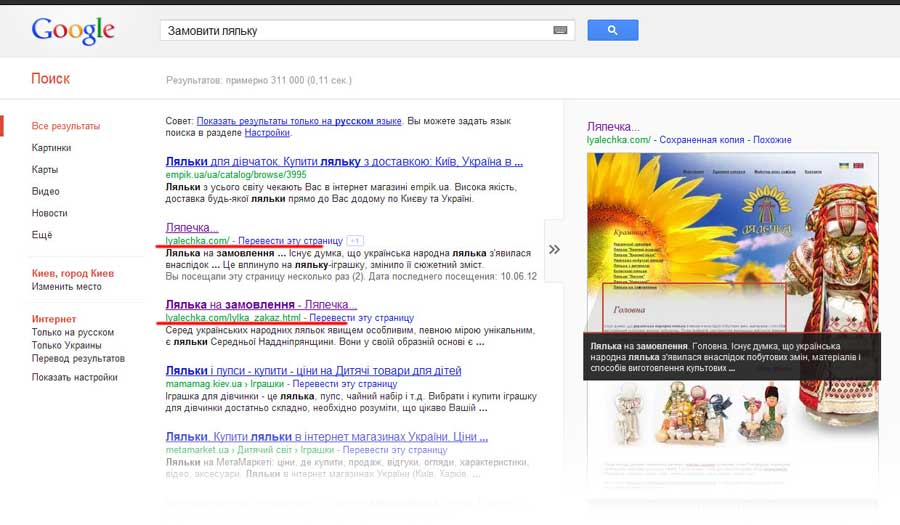
Task: Open the 'Настройки' link in the tip
Action: point(267,133)
